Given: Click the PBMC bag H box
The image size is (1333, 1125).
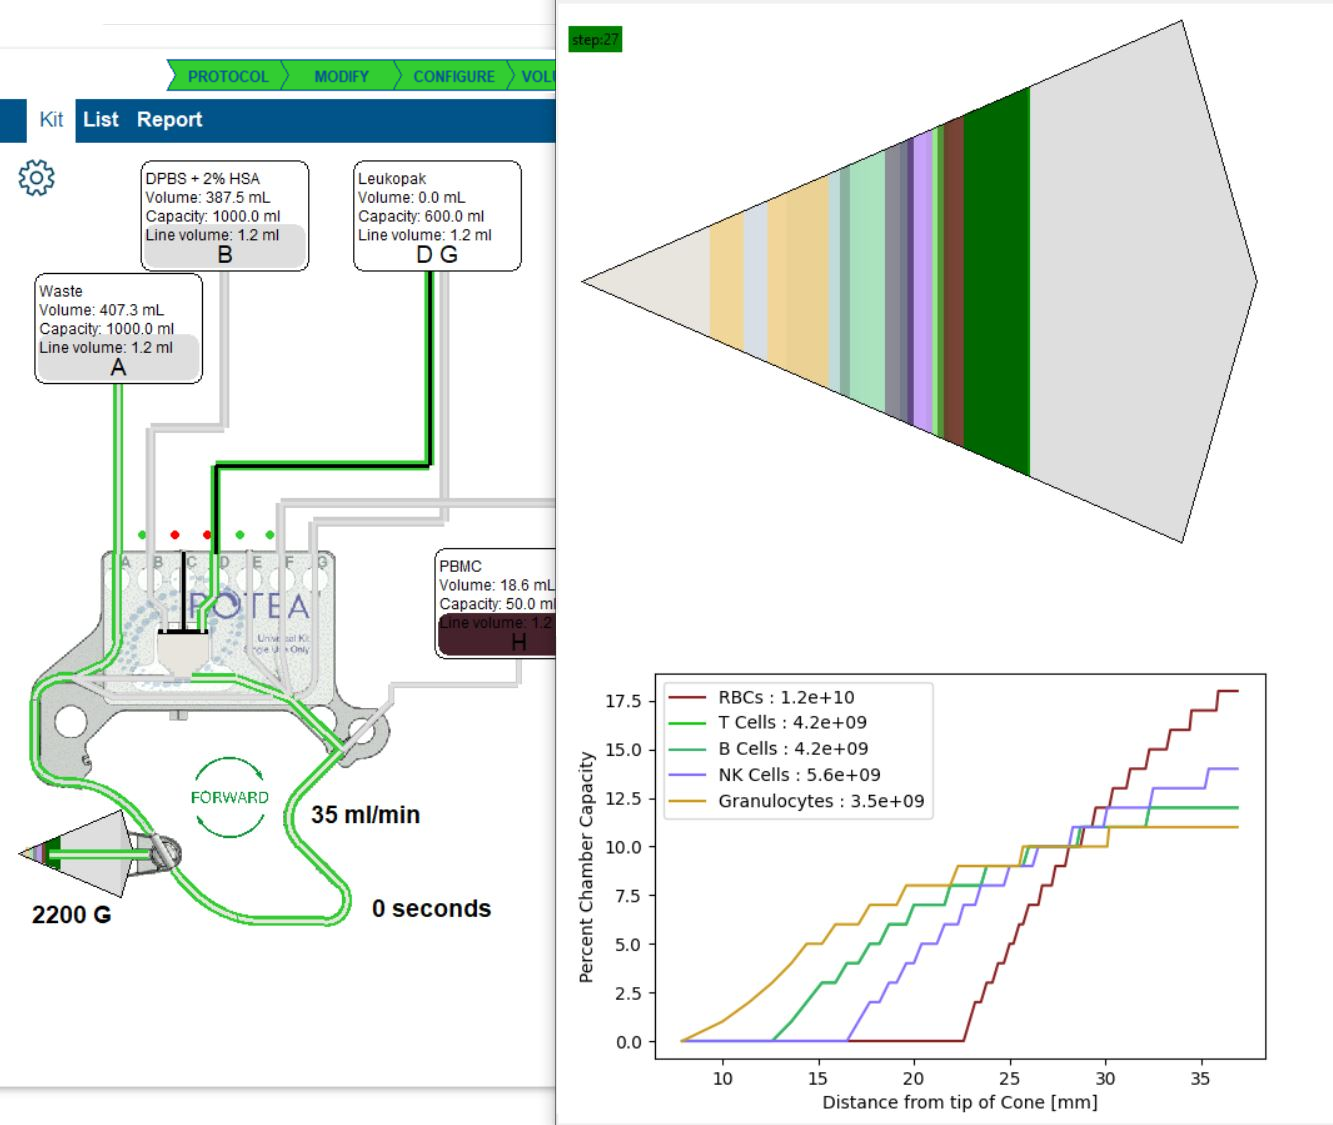Looking at the screenshot, I should pyautogui.click(x=496, y=603).
